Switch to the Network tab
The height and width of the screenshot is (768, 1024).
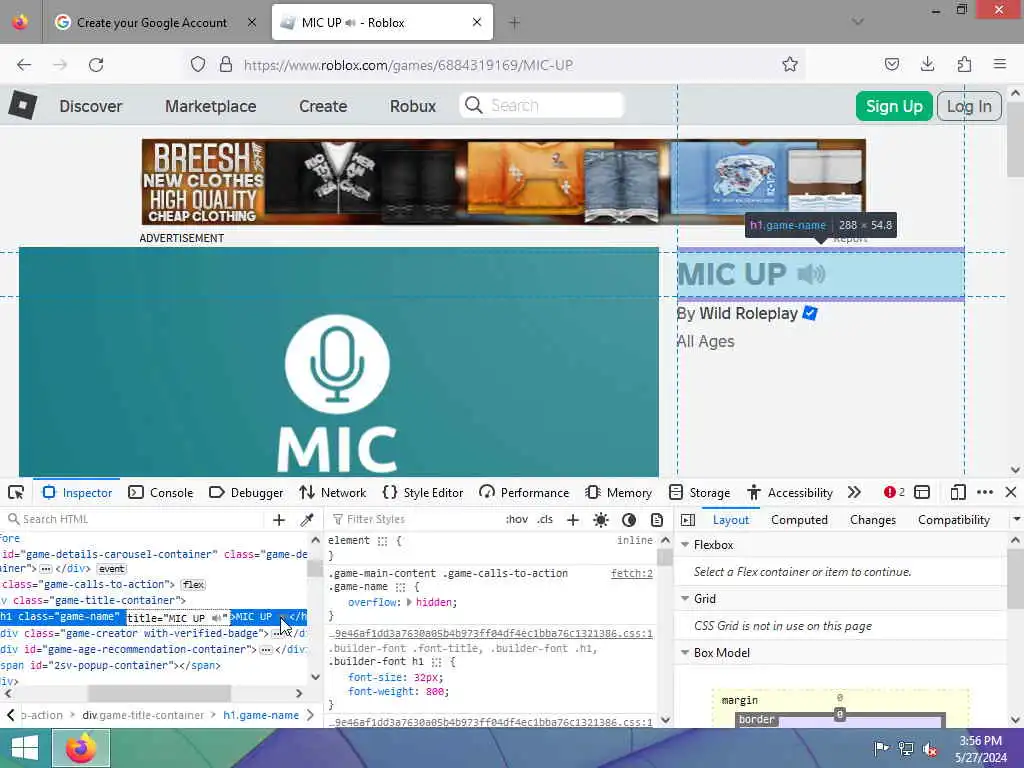(x=333, y=492)
